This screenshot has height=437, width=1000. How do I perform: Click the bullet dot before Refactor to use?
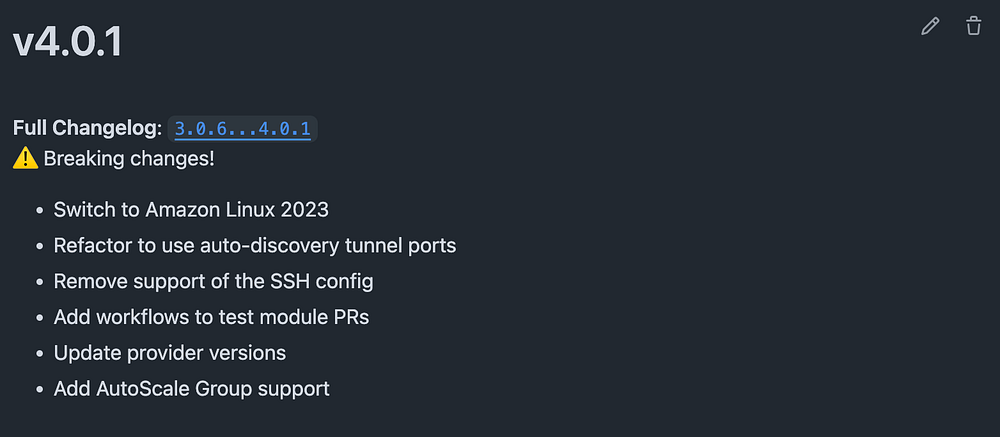pos(40,246)
